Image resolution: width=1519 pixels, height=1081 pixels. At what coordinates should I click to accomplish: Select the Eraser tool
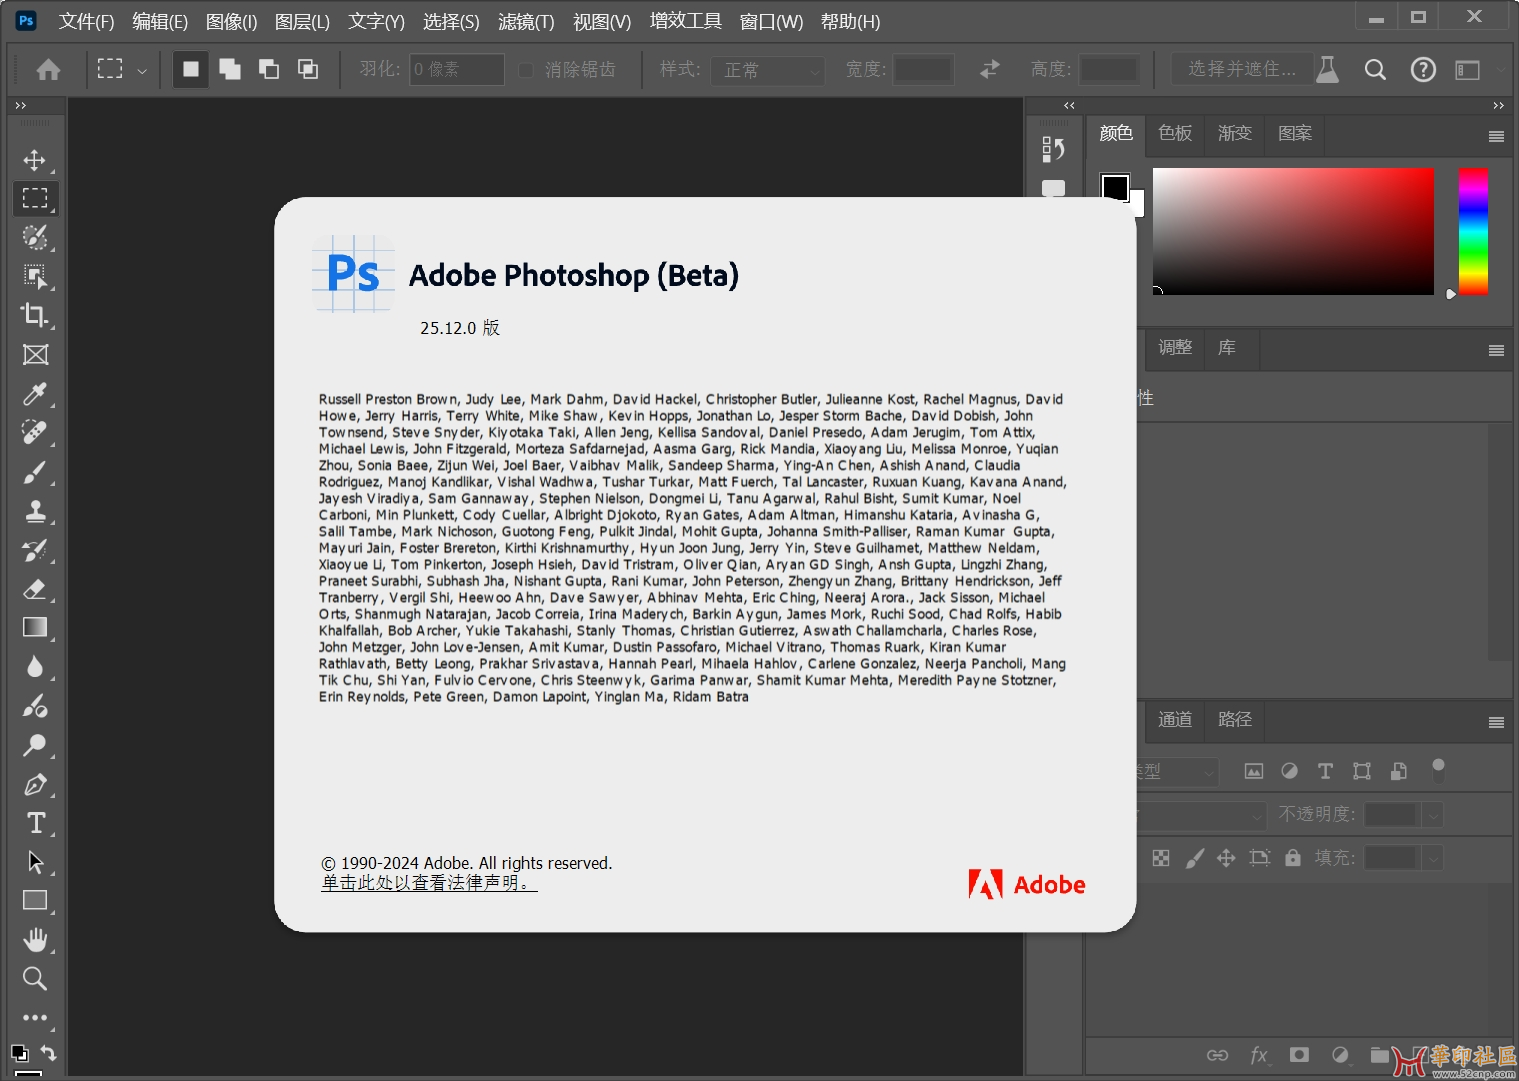pos(35,589)
